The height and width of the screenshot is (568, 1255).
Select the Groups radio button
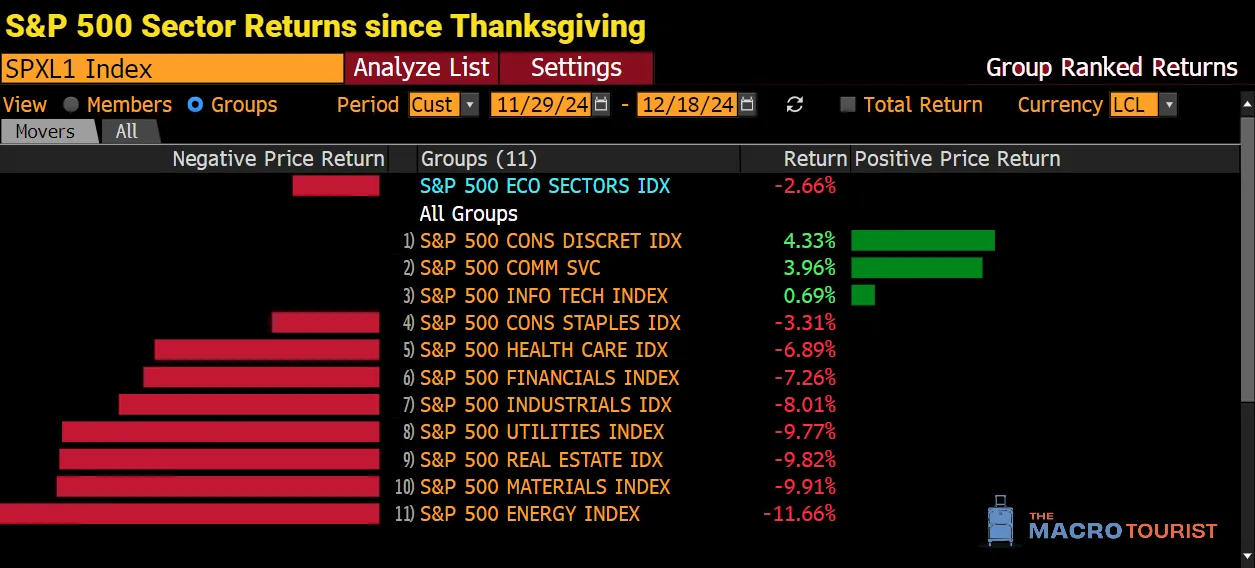(x=195, y=105)
